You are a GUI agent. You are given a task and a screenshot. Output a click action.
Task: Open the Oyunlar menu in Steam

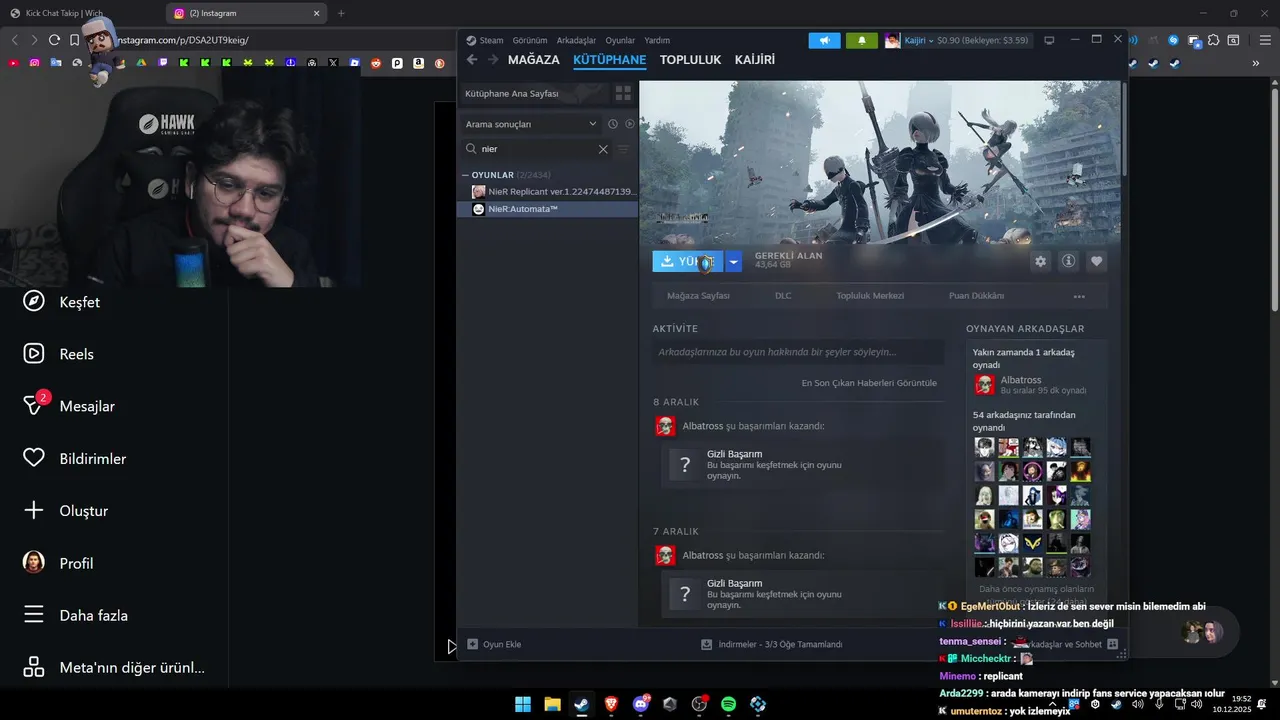pos(620,40)
